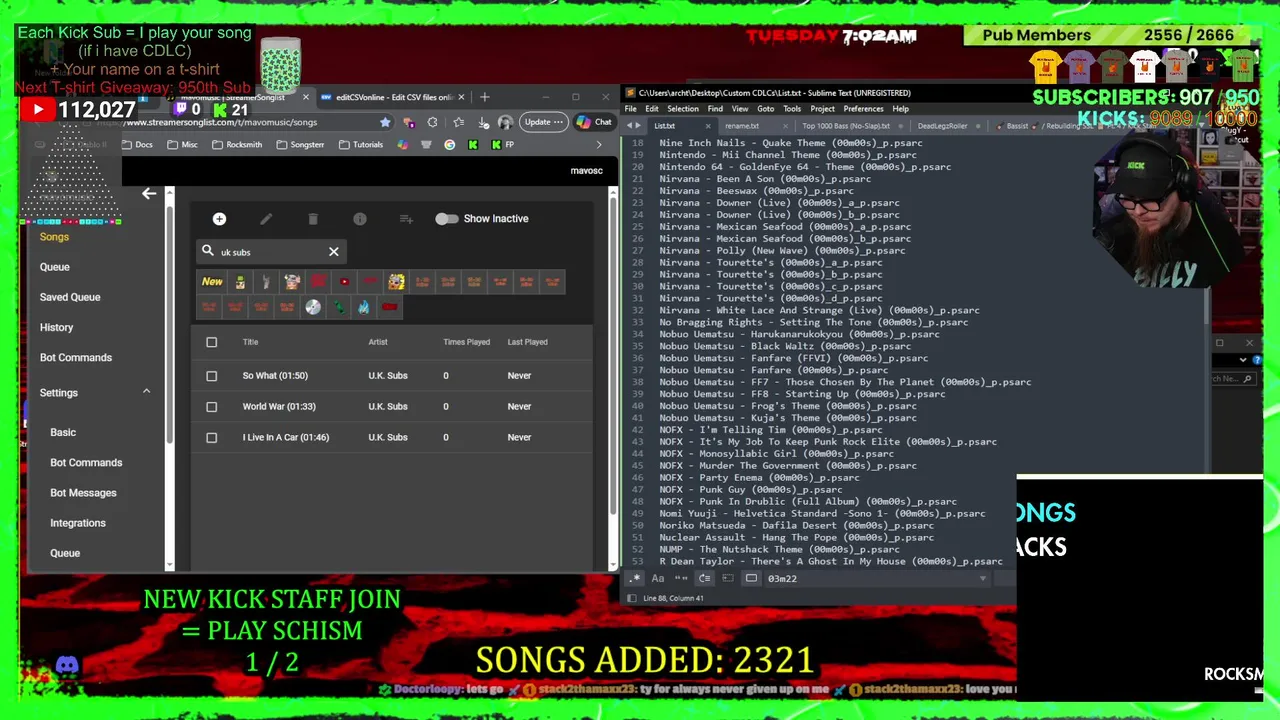Viewport: 1280px width, 720px height.
Task: Switch to editCSVonline browser tab
Action: coord(394,97)
